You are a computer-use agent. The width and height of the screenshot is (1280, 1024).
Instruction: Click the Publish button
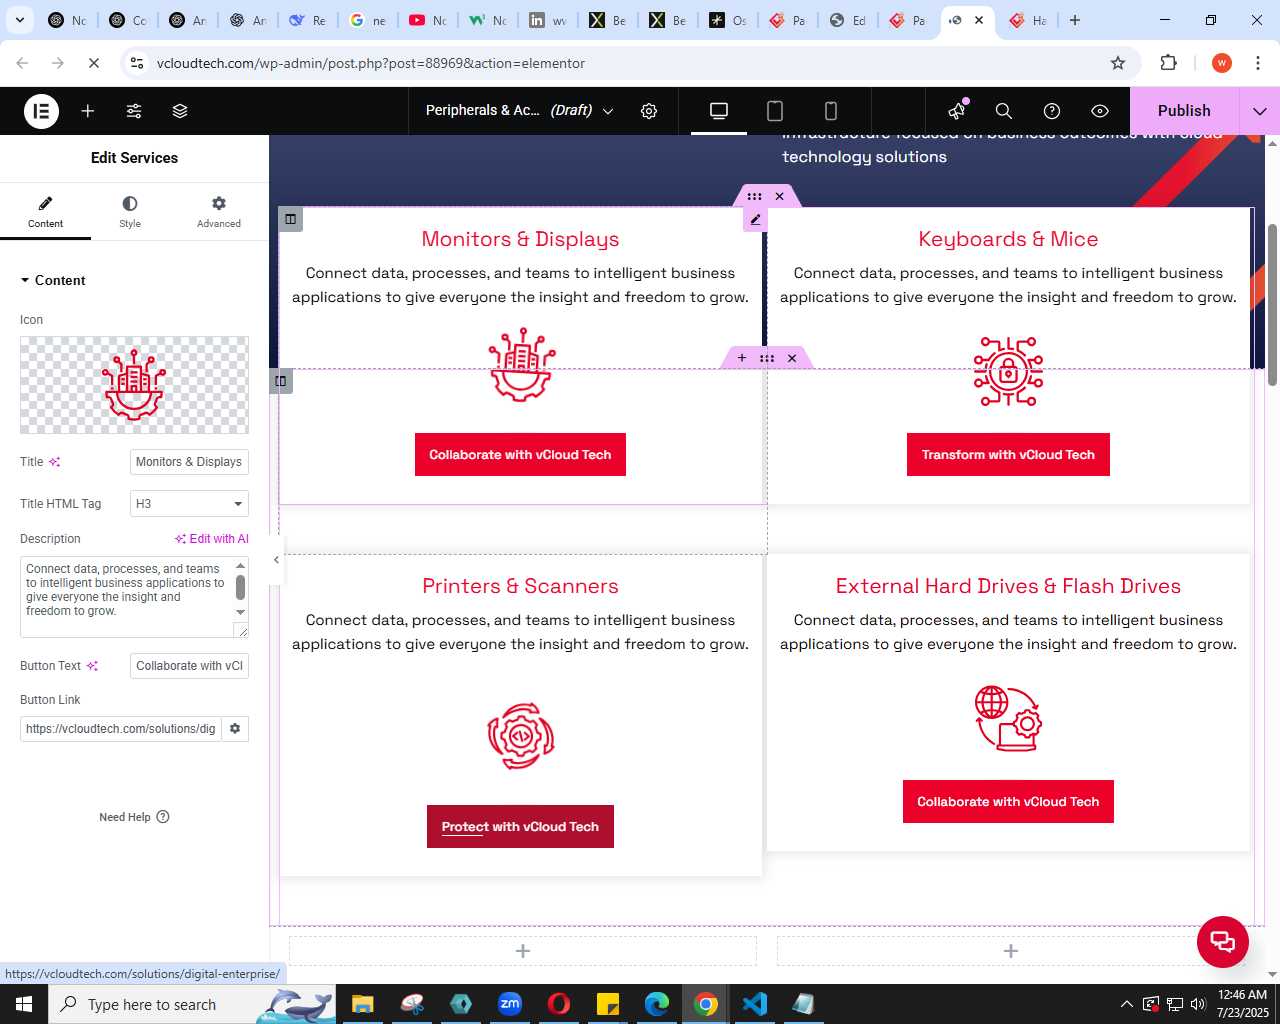[x=1184, y=111]
